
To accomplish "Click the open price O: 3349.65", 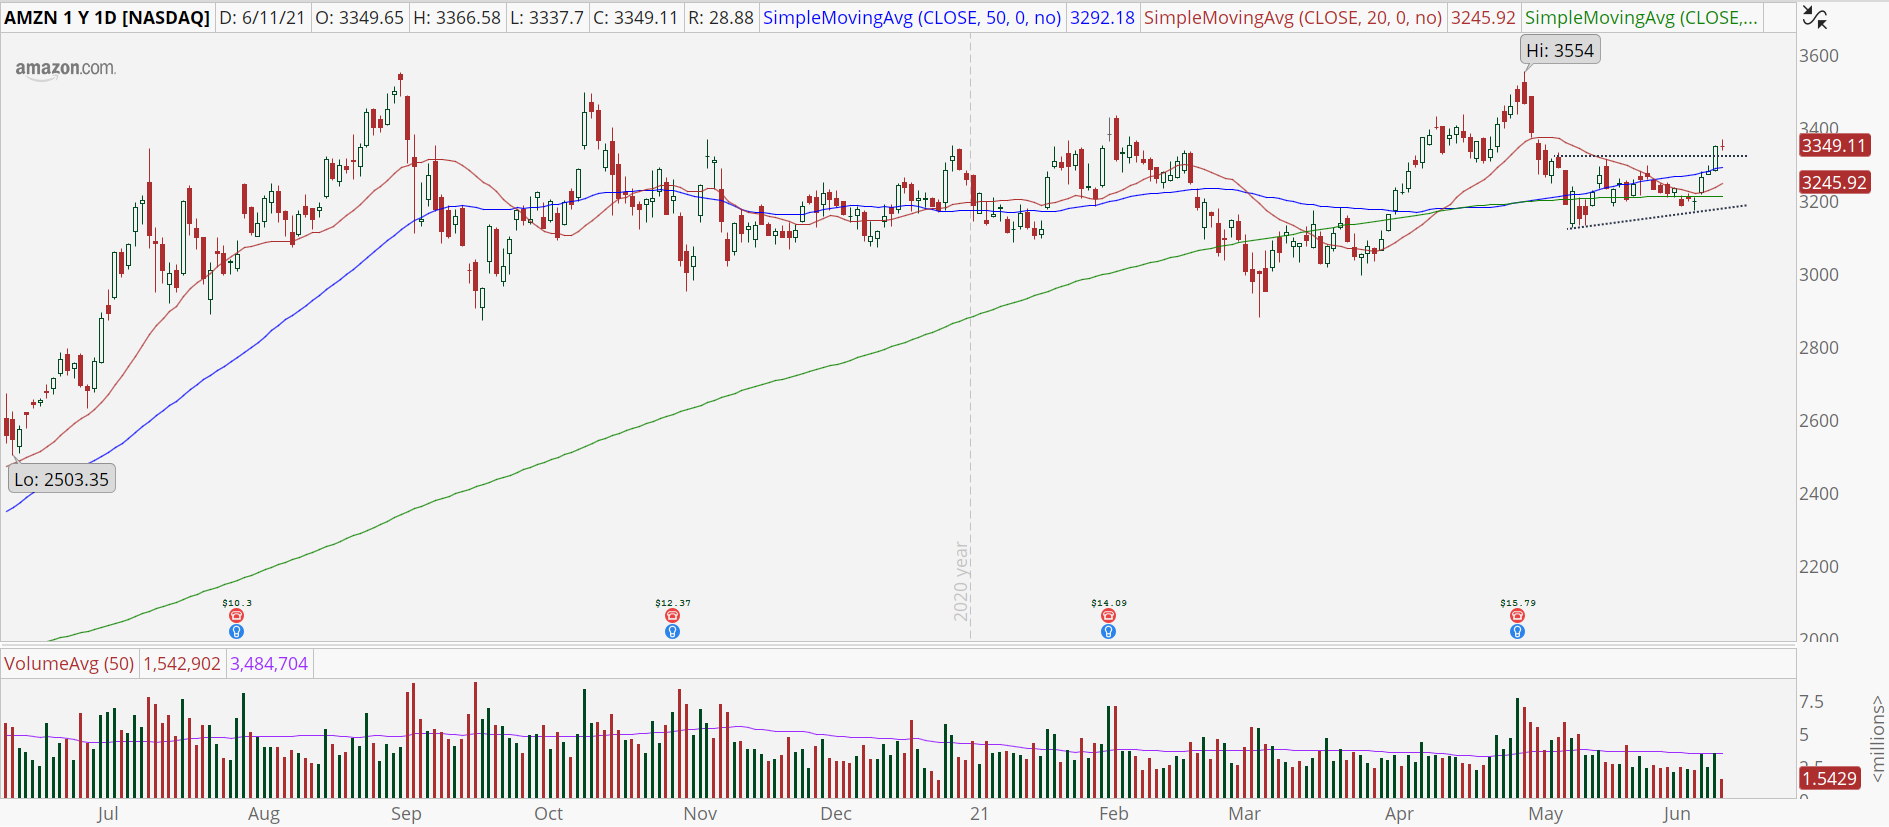I will [359, 18].
